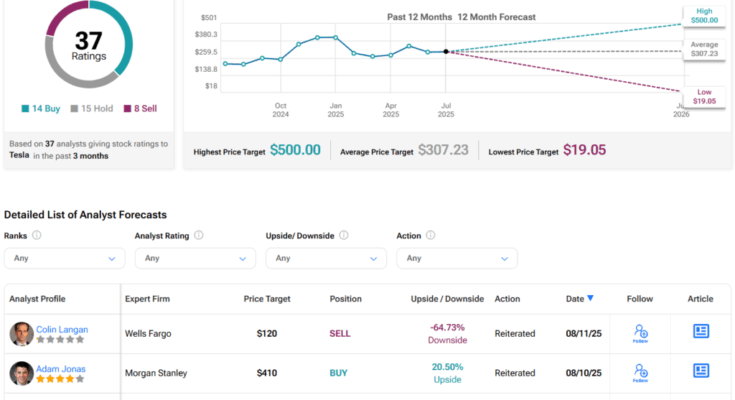Open article icon for Wells Fargo row
Image resolution: width=735 pixels, height=400 pixels.
click(701, 331)
